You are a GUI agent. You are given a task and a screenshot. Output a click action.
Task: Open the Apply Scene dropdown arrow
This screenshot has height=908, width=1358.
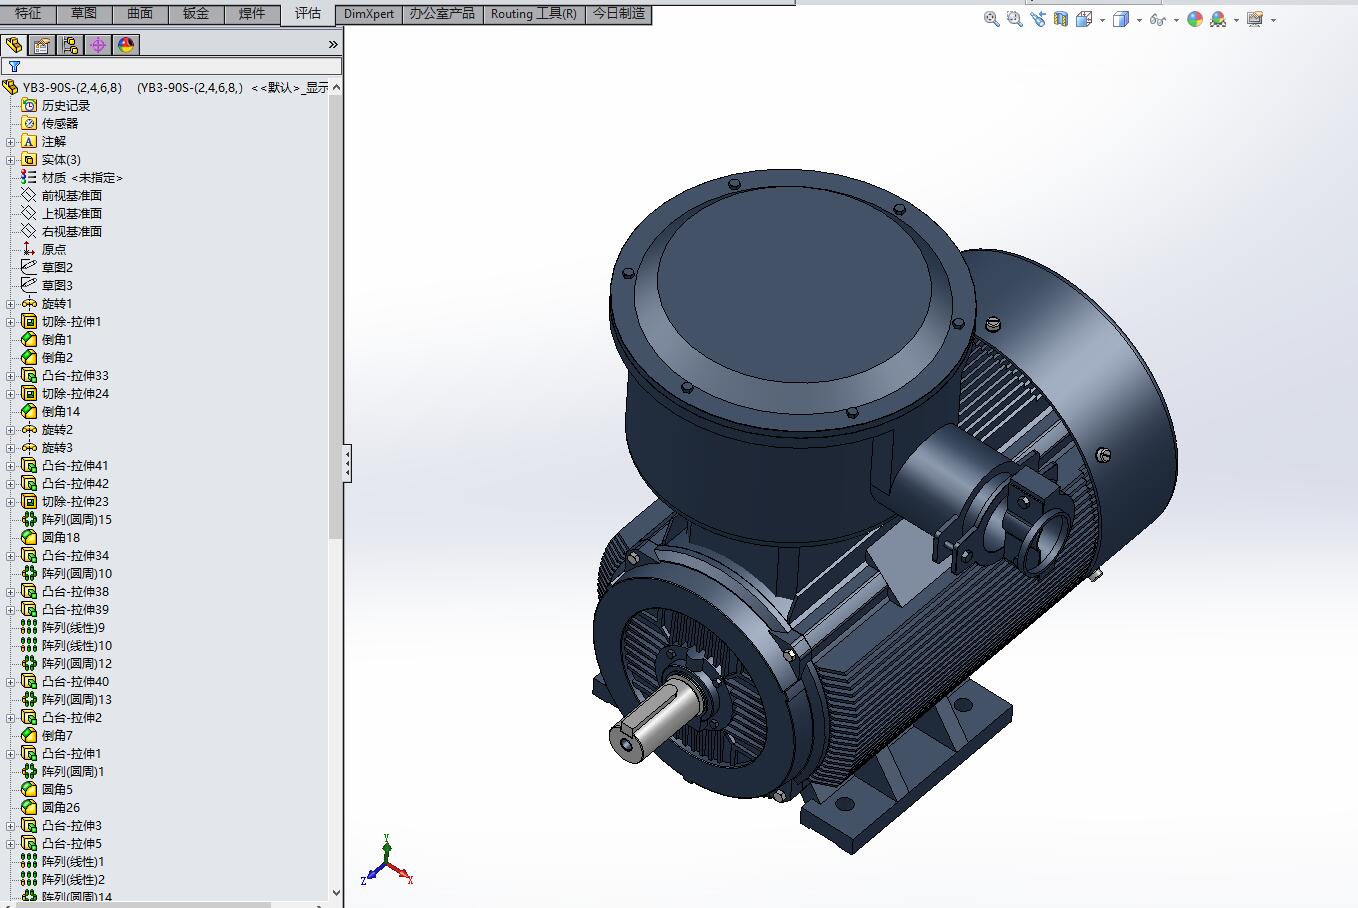[1236, 20]
